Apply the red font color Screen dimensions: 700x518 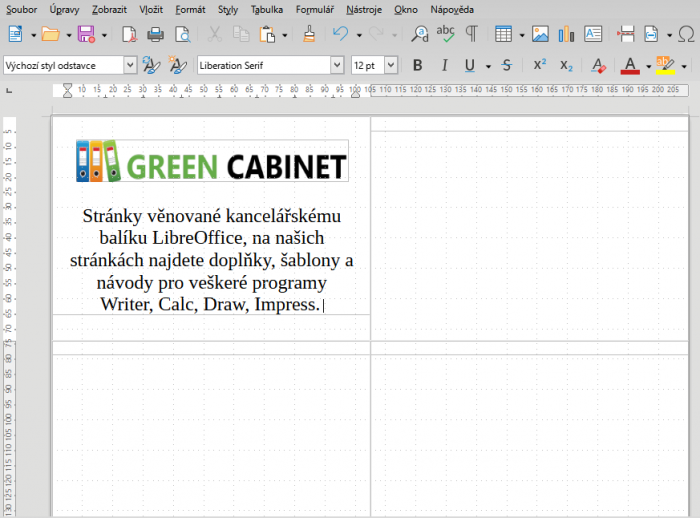coord(630,66)
